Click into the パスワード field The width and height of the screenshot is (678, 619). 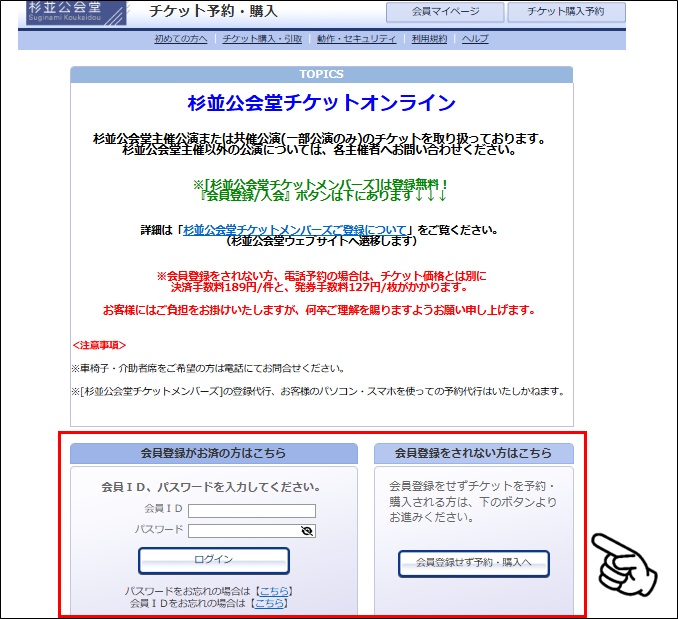[243, 530]
